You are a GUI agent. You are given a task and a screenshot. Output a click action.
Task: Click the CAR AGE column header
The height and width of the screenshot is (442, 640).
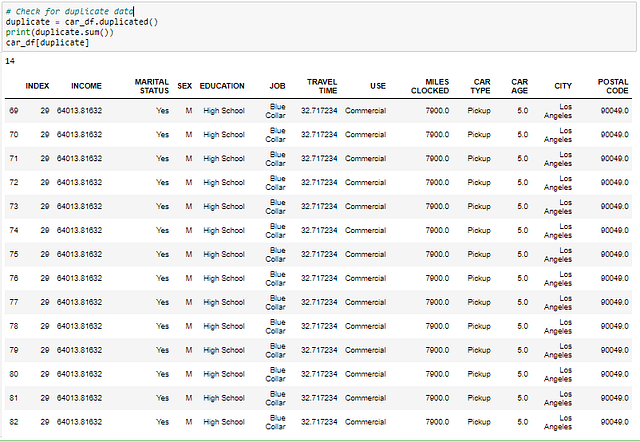tap(520, 86)
